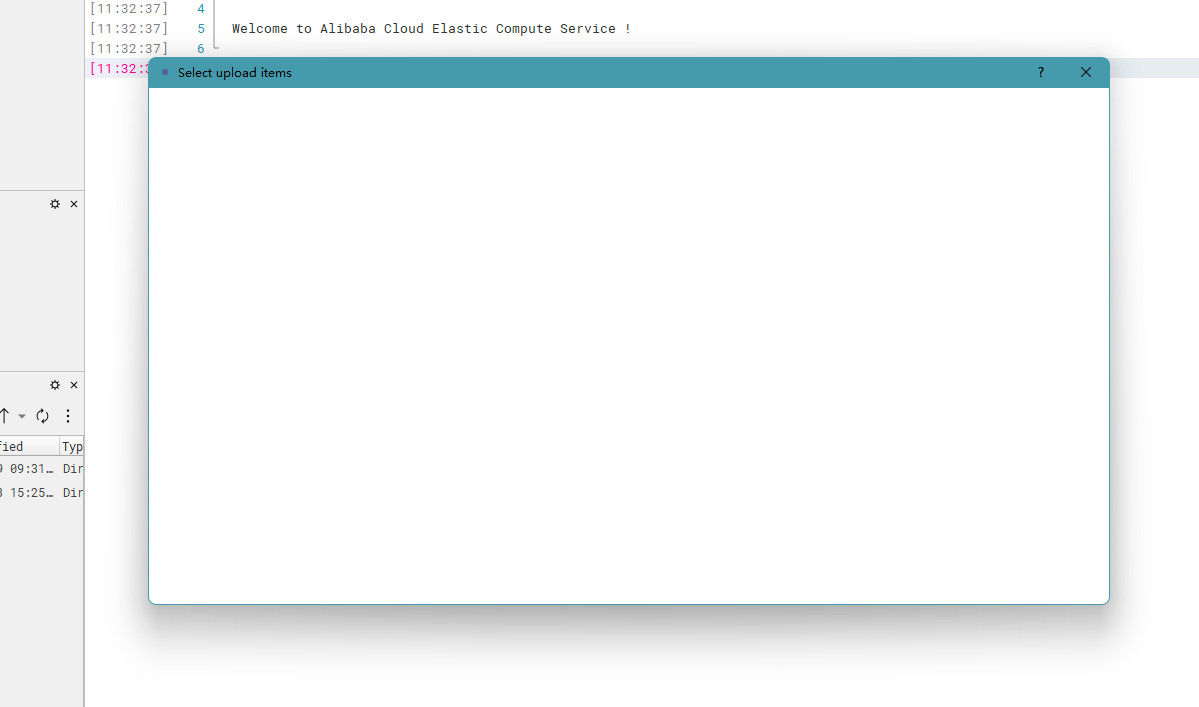Open the file panel's three-dot menu
This screenshot has height=707, width=1199.
pyautogui.click(x=68, y=416)
